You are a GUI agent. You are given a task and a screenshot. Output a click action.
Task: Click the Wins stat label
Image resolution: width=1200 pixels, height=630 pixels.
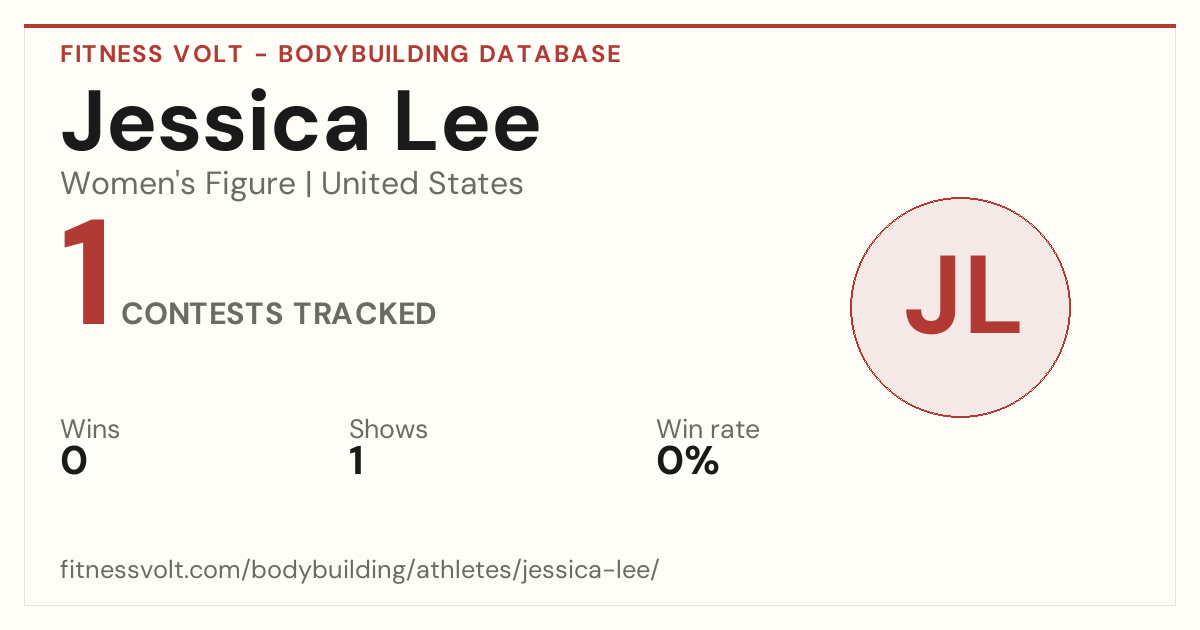pos(90,430)
